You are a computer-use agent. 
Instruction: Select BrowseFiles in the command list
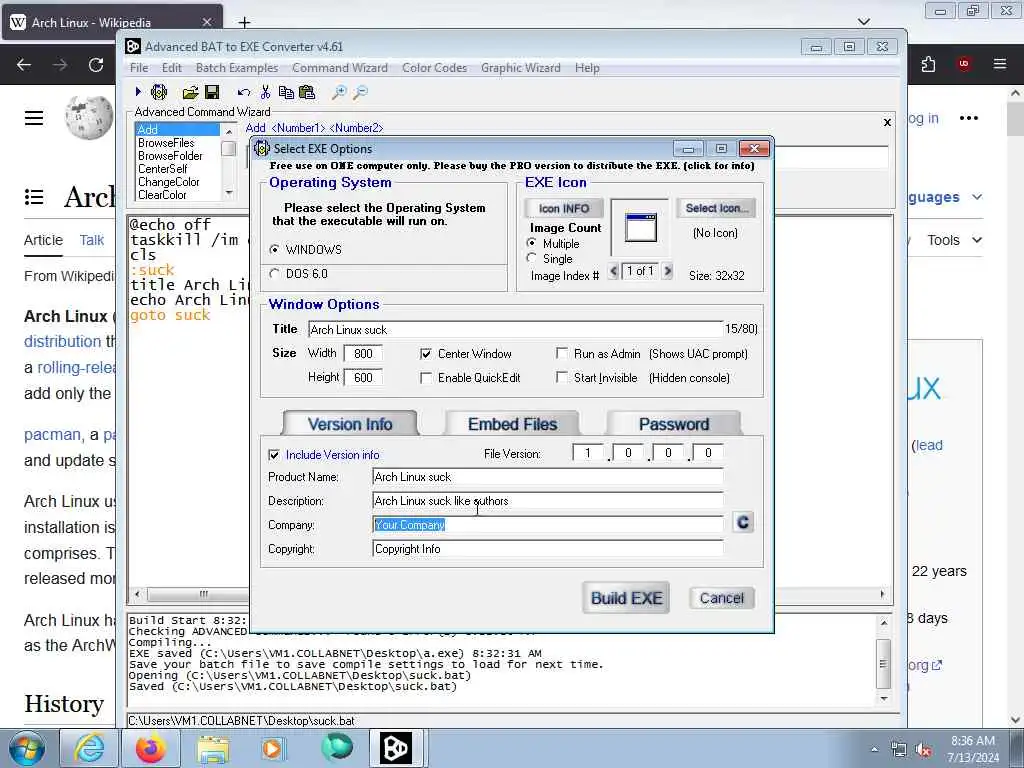coord(166,143)
